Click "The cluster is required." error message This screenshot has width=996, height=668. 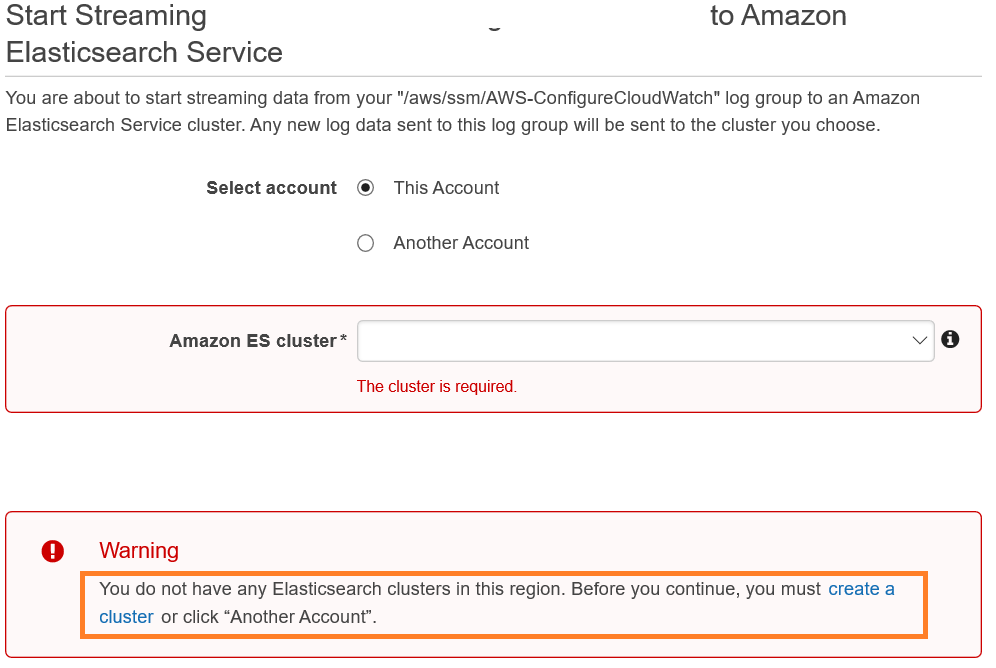coord(436,386)
